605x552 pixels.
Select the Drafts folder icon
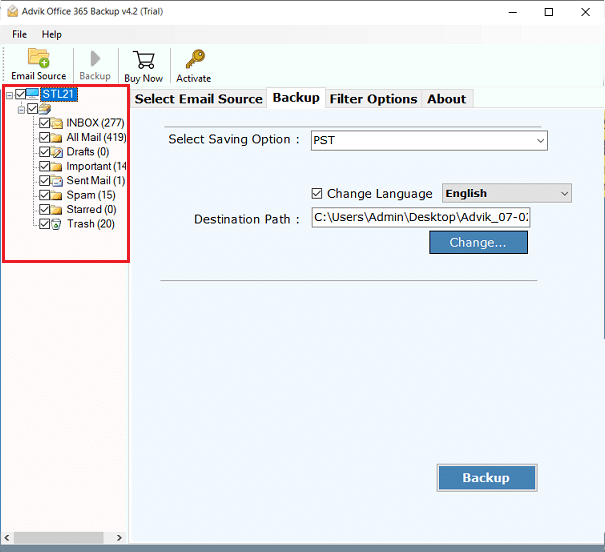click(x=57, y=152)
